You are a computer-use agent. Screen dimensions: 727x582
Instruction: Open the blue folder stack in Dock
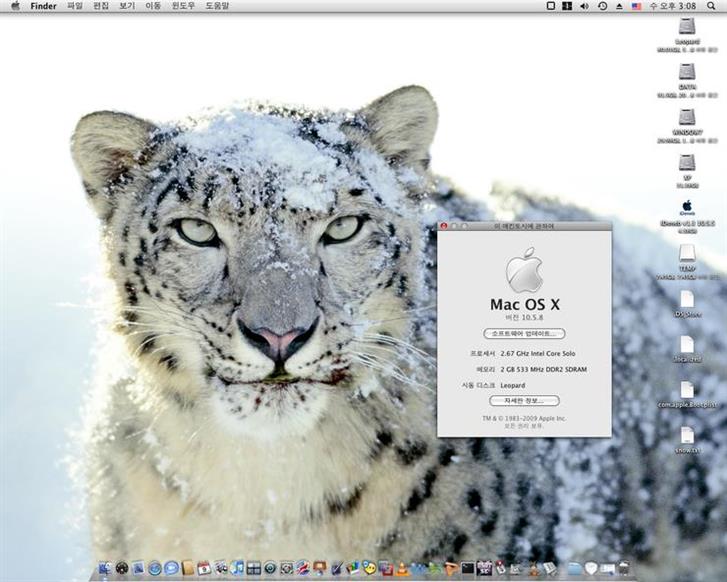point(574,568)
